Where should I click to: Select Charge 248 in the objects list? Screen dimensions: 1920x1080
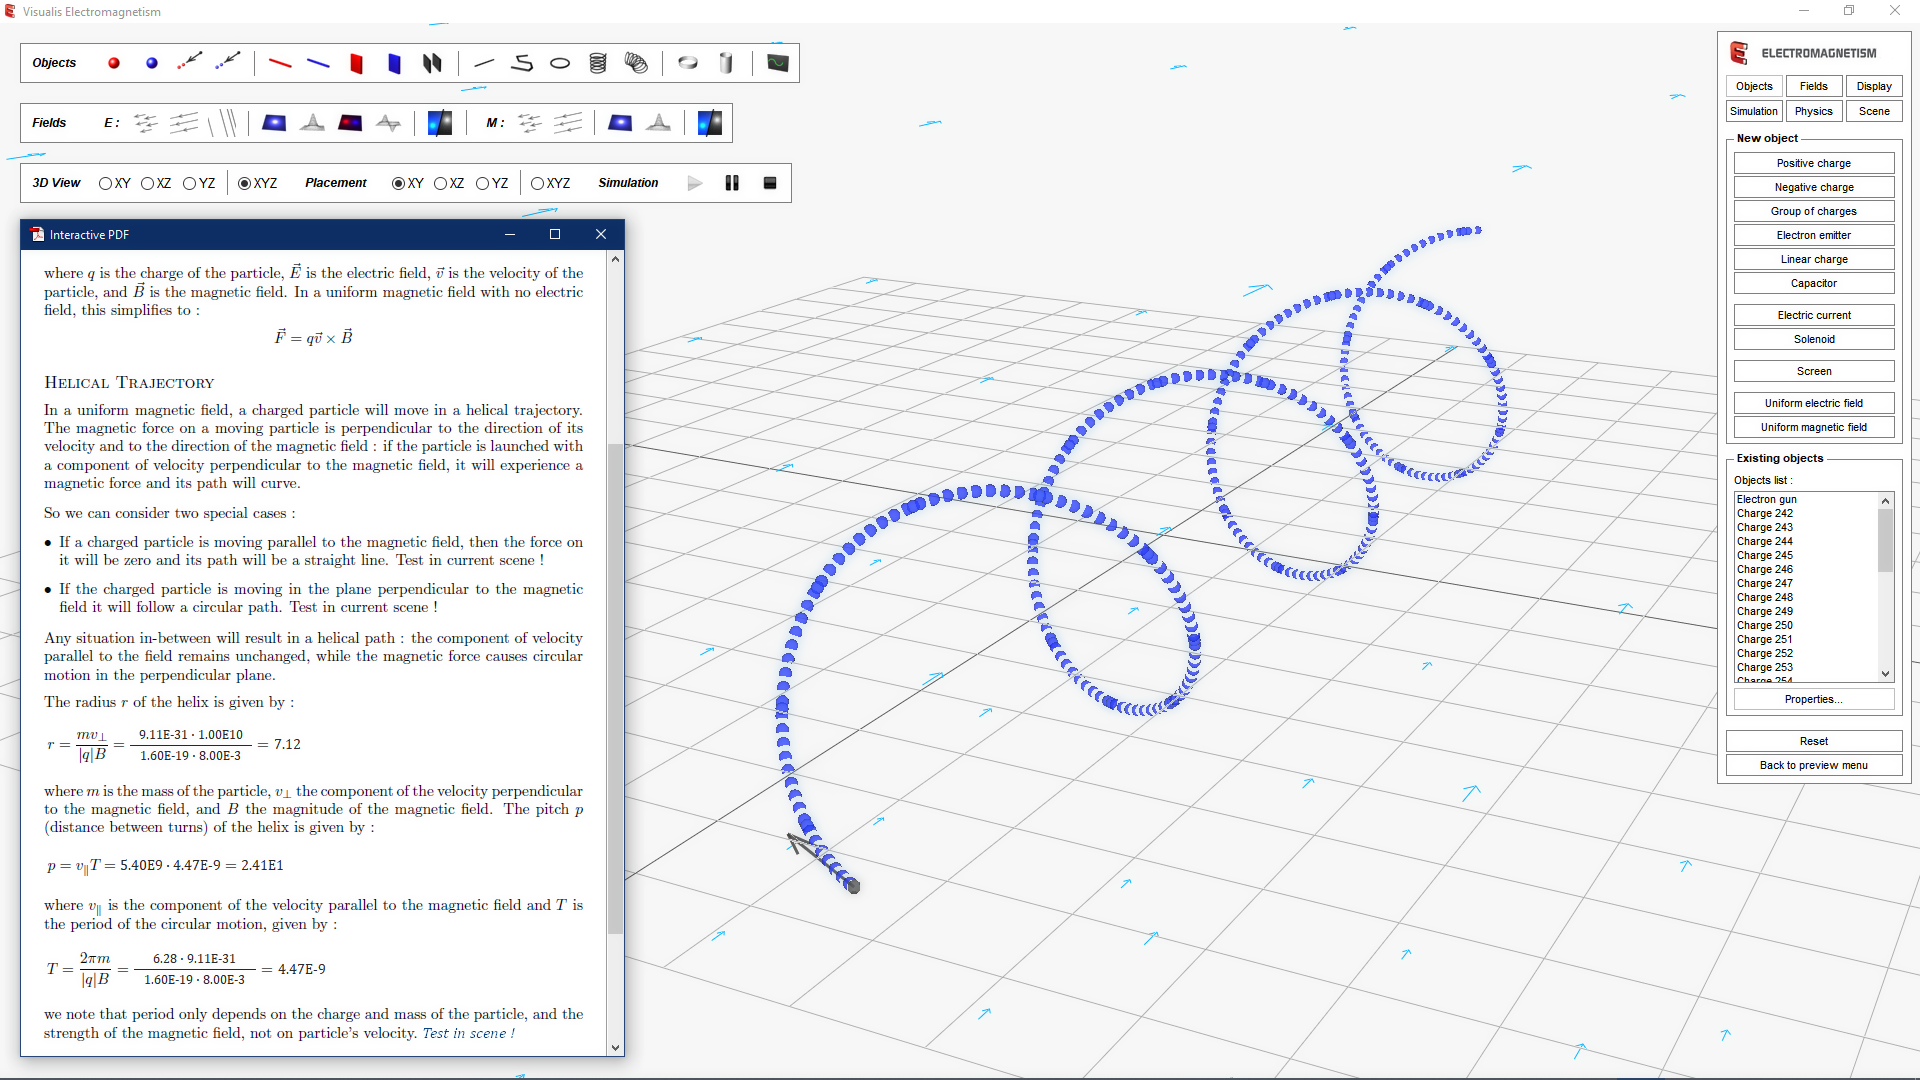point(1763,597)
